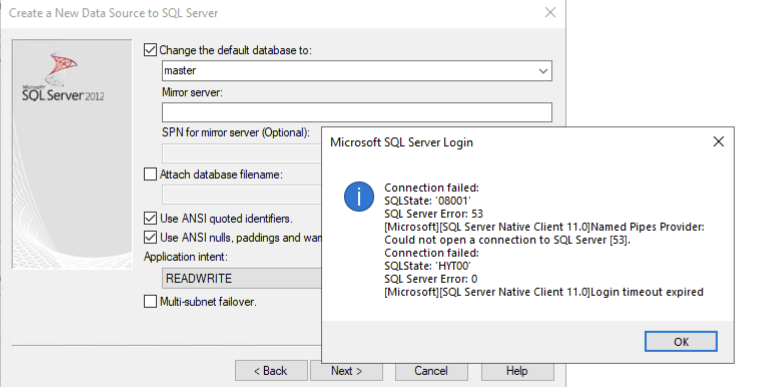Image resolution: width=771 pixels, height=387 pixels.
Task: Click the Mirror server text field
Action: 357,112
